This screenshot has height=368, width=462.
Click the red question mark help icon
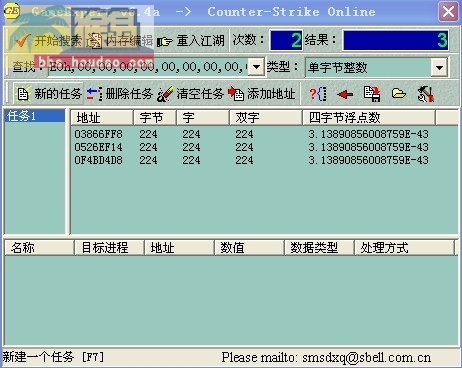318,94
